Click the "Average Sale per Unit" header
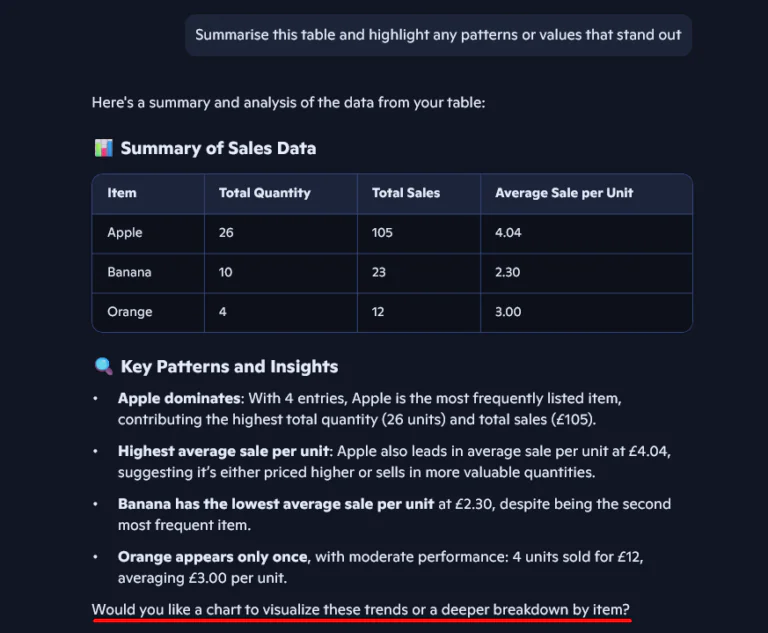 (x=563, y=193)
